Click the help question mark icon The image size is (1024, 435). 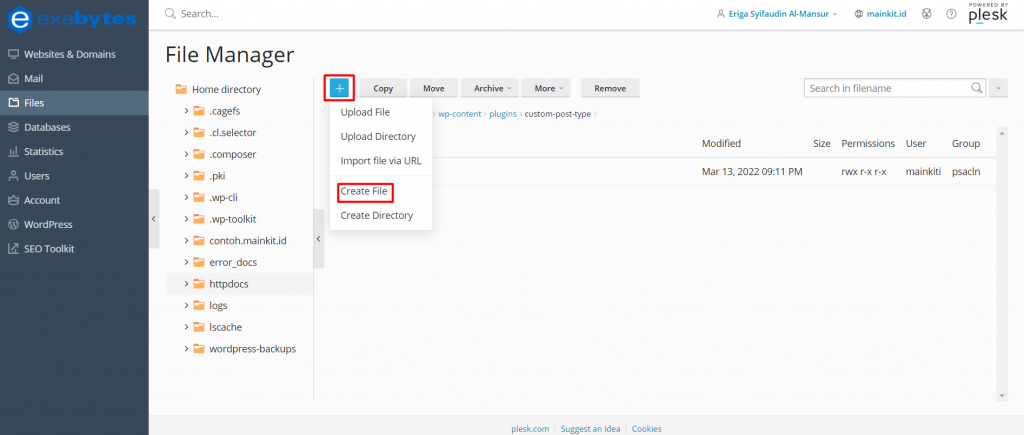951,14
